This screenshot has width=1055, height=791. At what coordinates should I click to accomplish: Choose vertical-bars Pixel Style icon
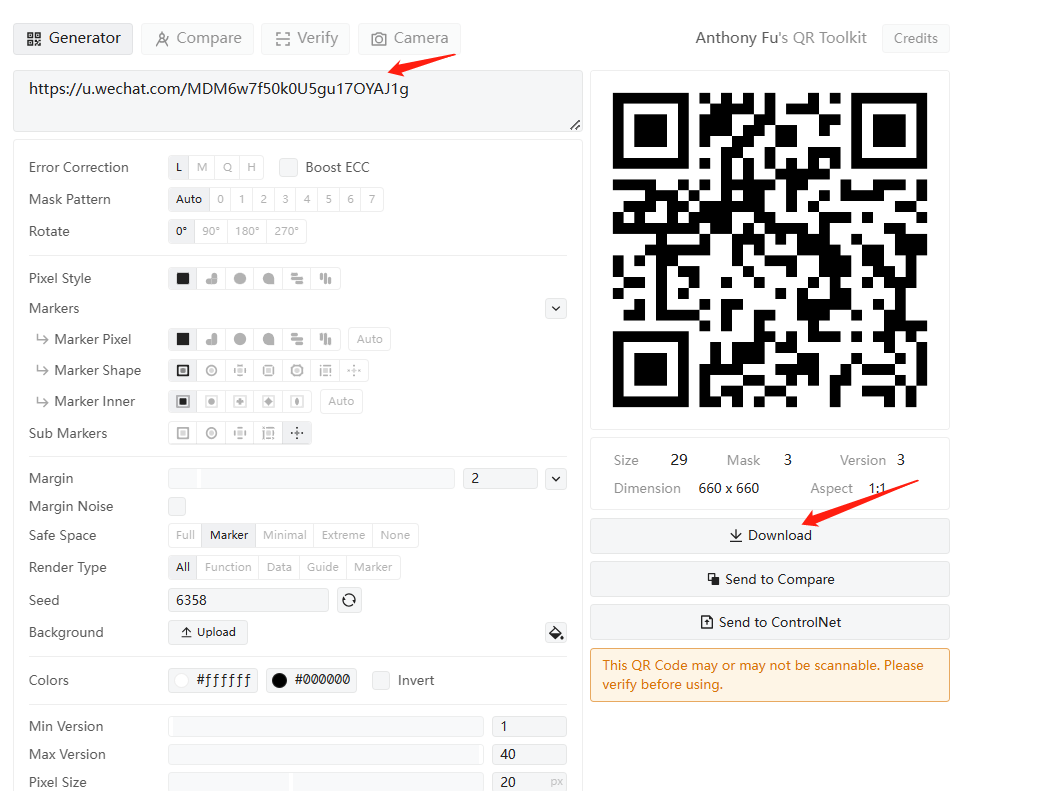[326, 278]
